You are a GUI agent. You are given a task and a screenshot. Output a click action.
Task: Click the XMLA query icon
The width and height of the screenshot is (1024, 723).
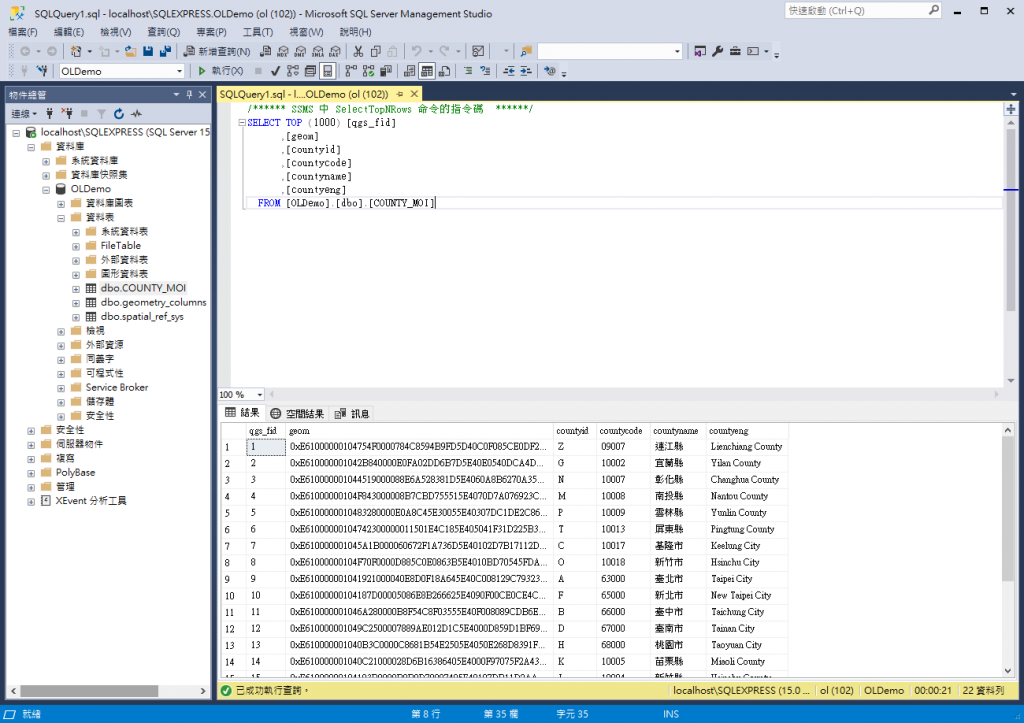(317, 51)
